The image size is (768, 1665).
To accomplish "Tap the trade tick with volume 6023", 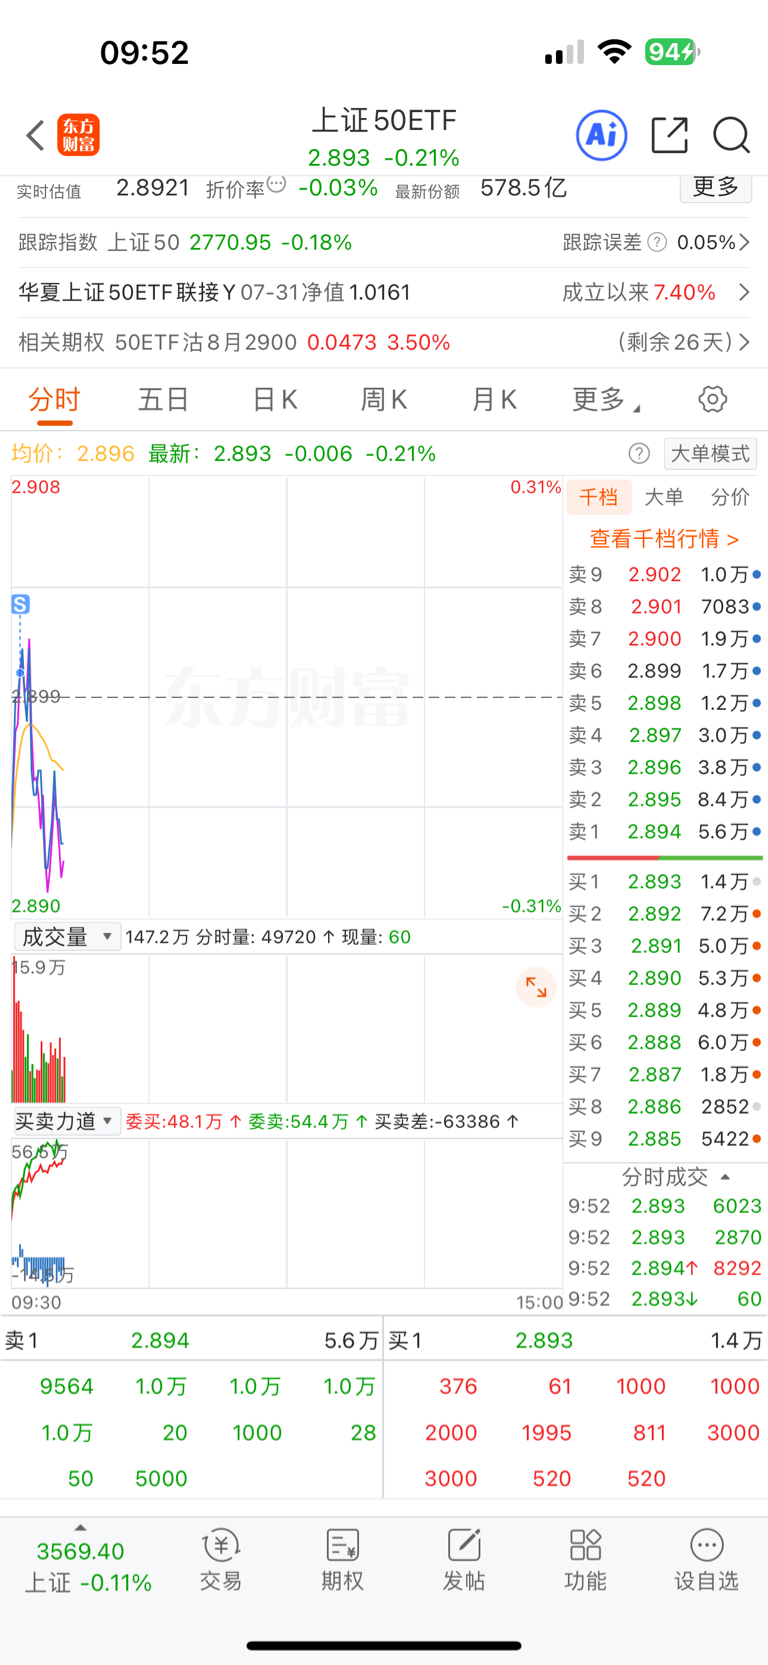I will [665, 1206].
